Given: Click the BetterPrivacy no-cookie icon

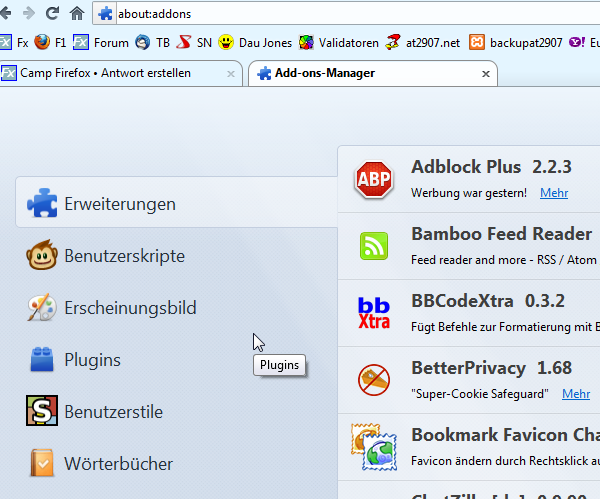Looking at the screenshot, I should (374, 380).
